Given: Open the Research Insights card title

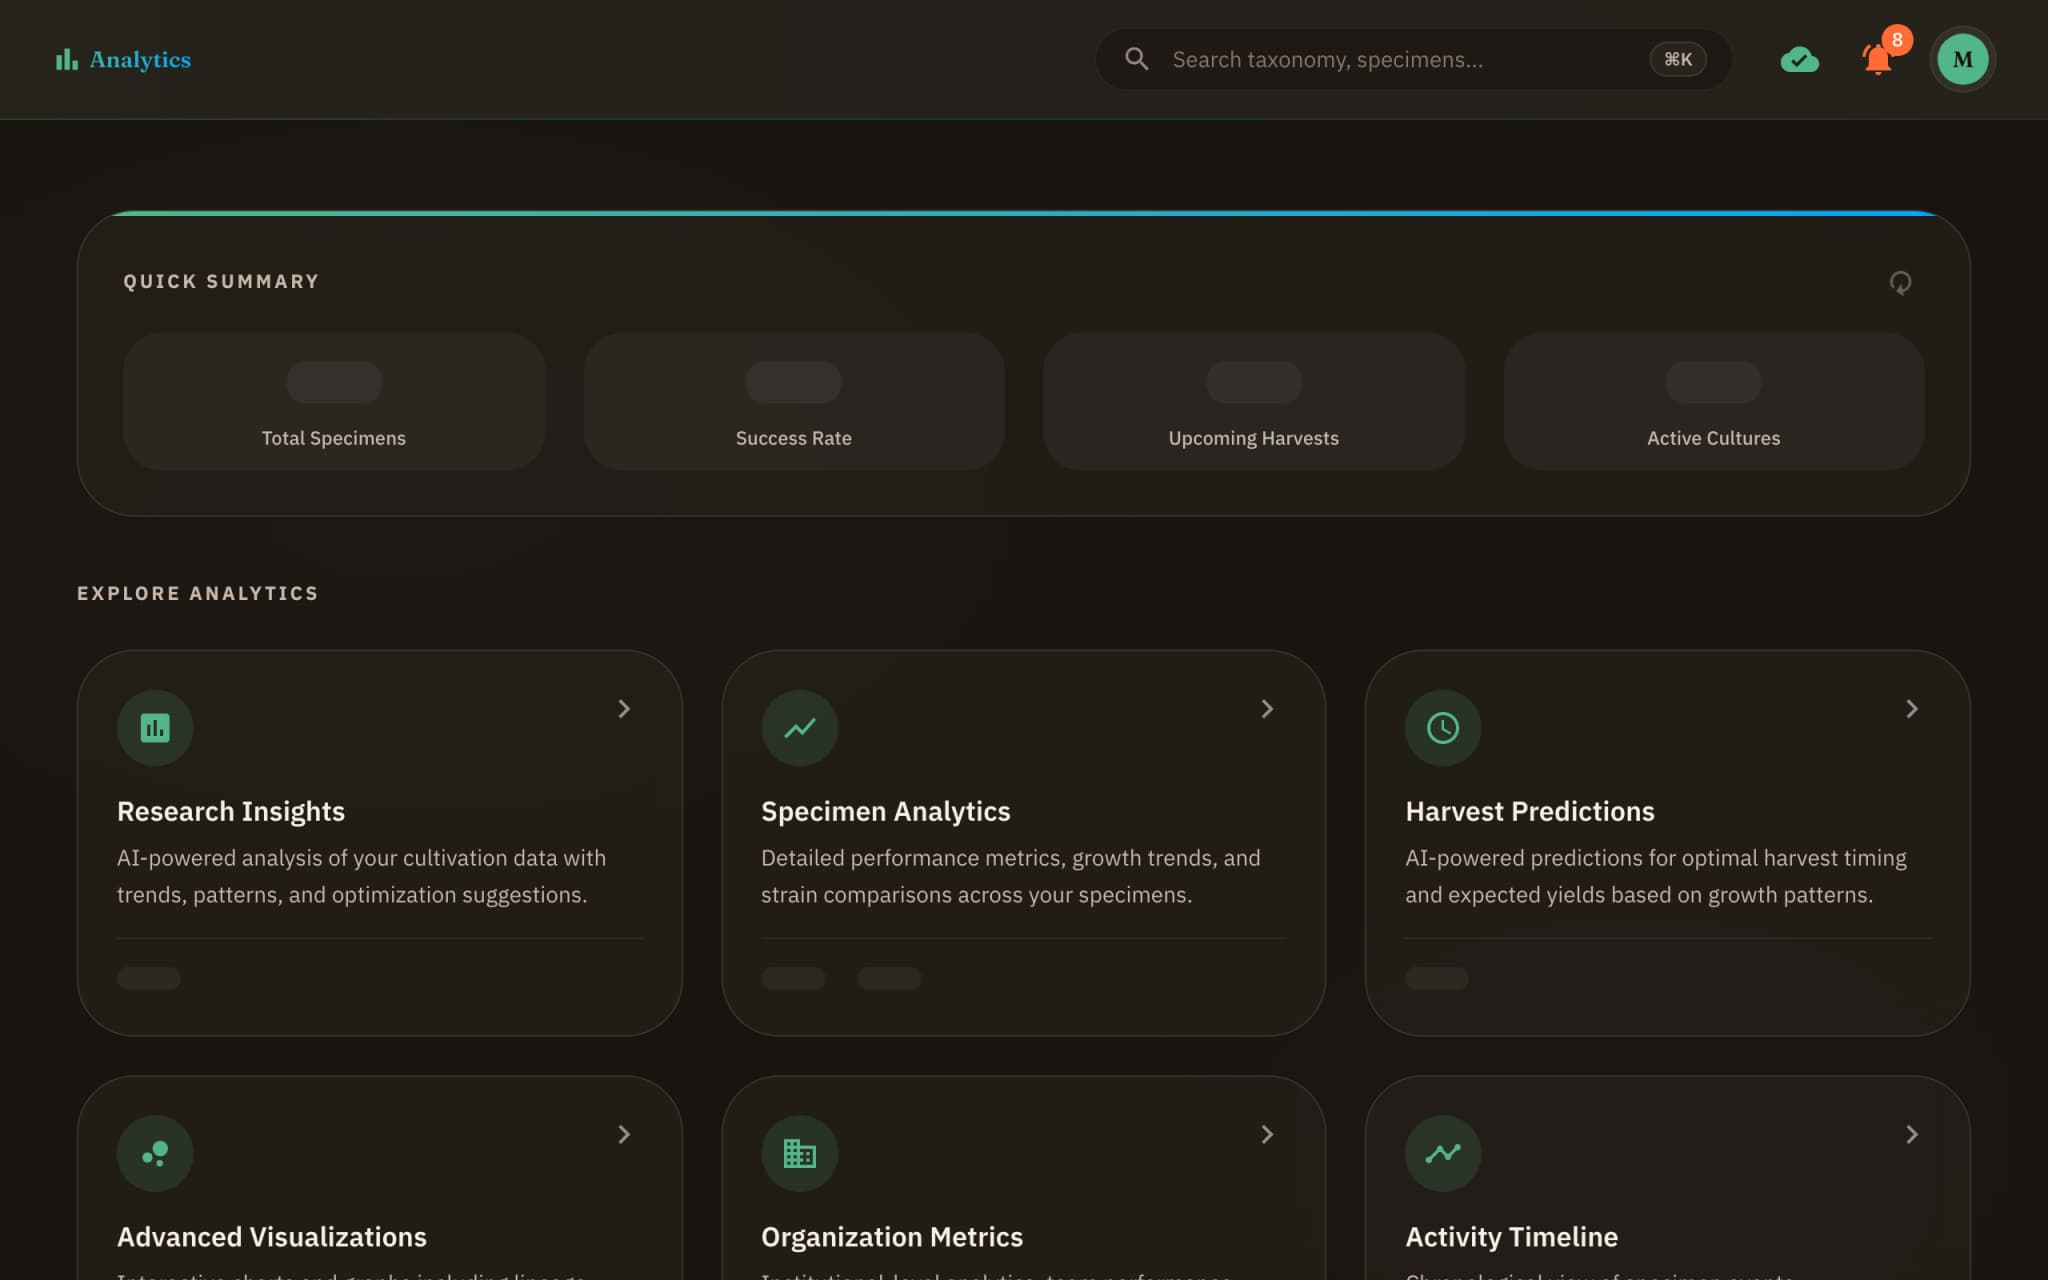Looking at the screenshot, I should [x=231, y=811].
